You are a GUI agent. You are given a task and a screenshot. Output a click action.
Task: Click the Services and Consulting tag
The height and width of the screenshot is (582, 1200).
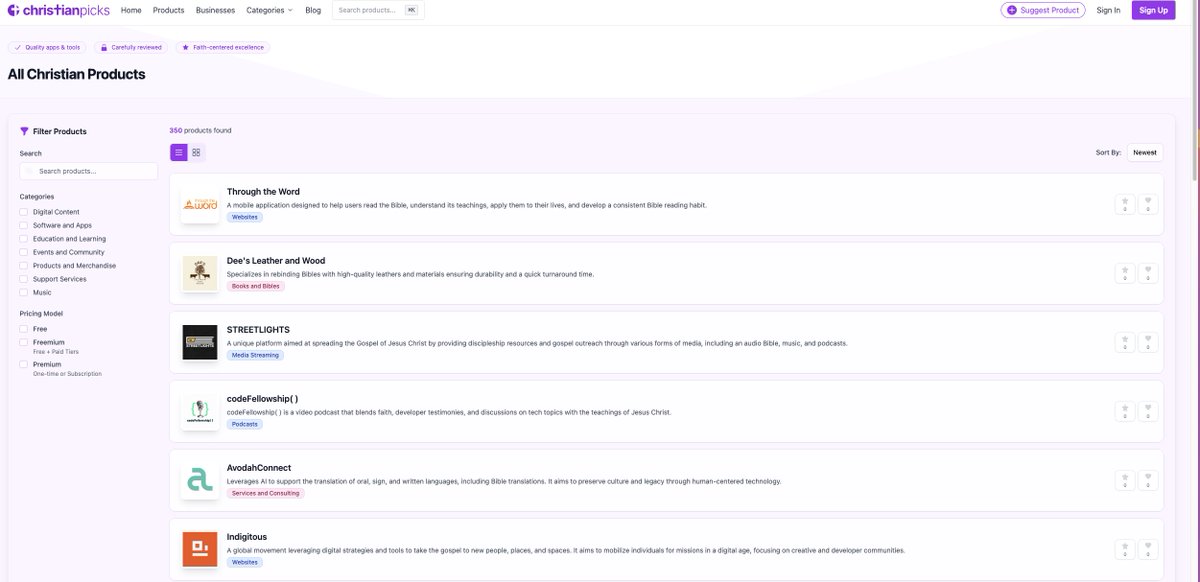click(x=265, y=493)
